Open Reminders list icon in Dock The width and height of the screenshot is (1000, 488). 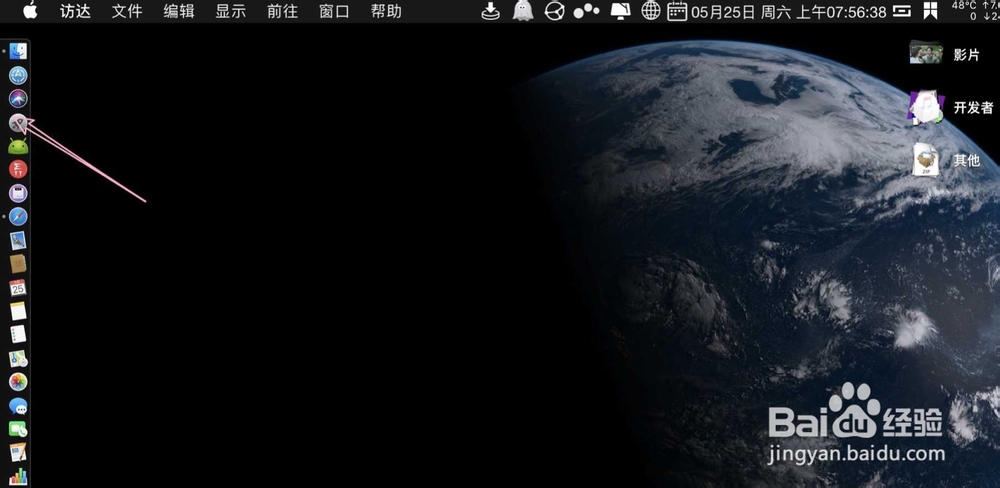click(18, 334)
